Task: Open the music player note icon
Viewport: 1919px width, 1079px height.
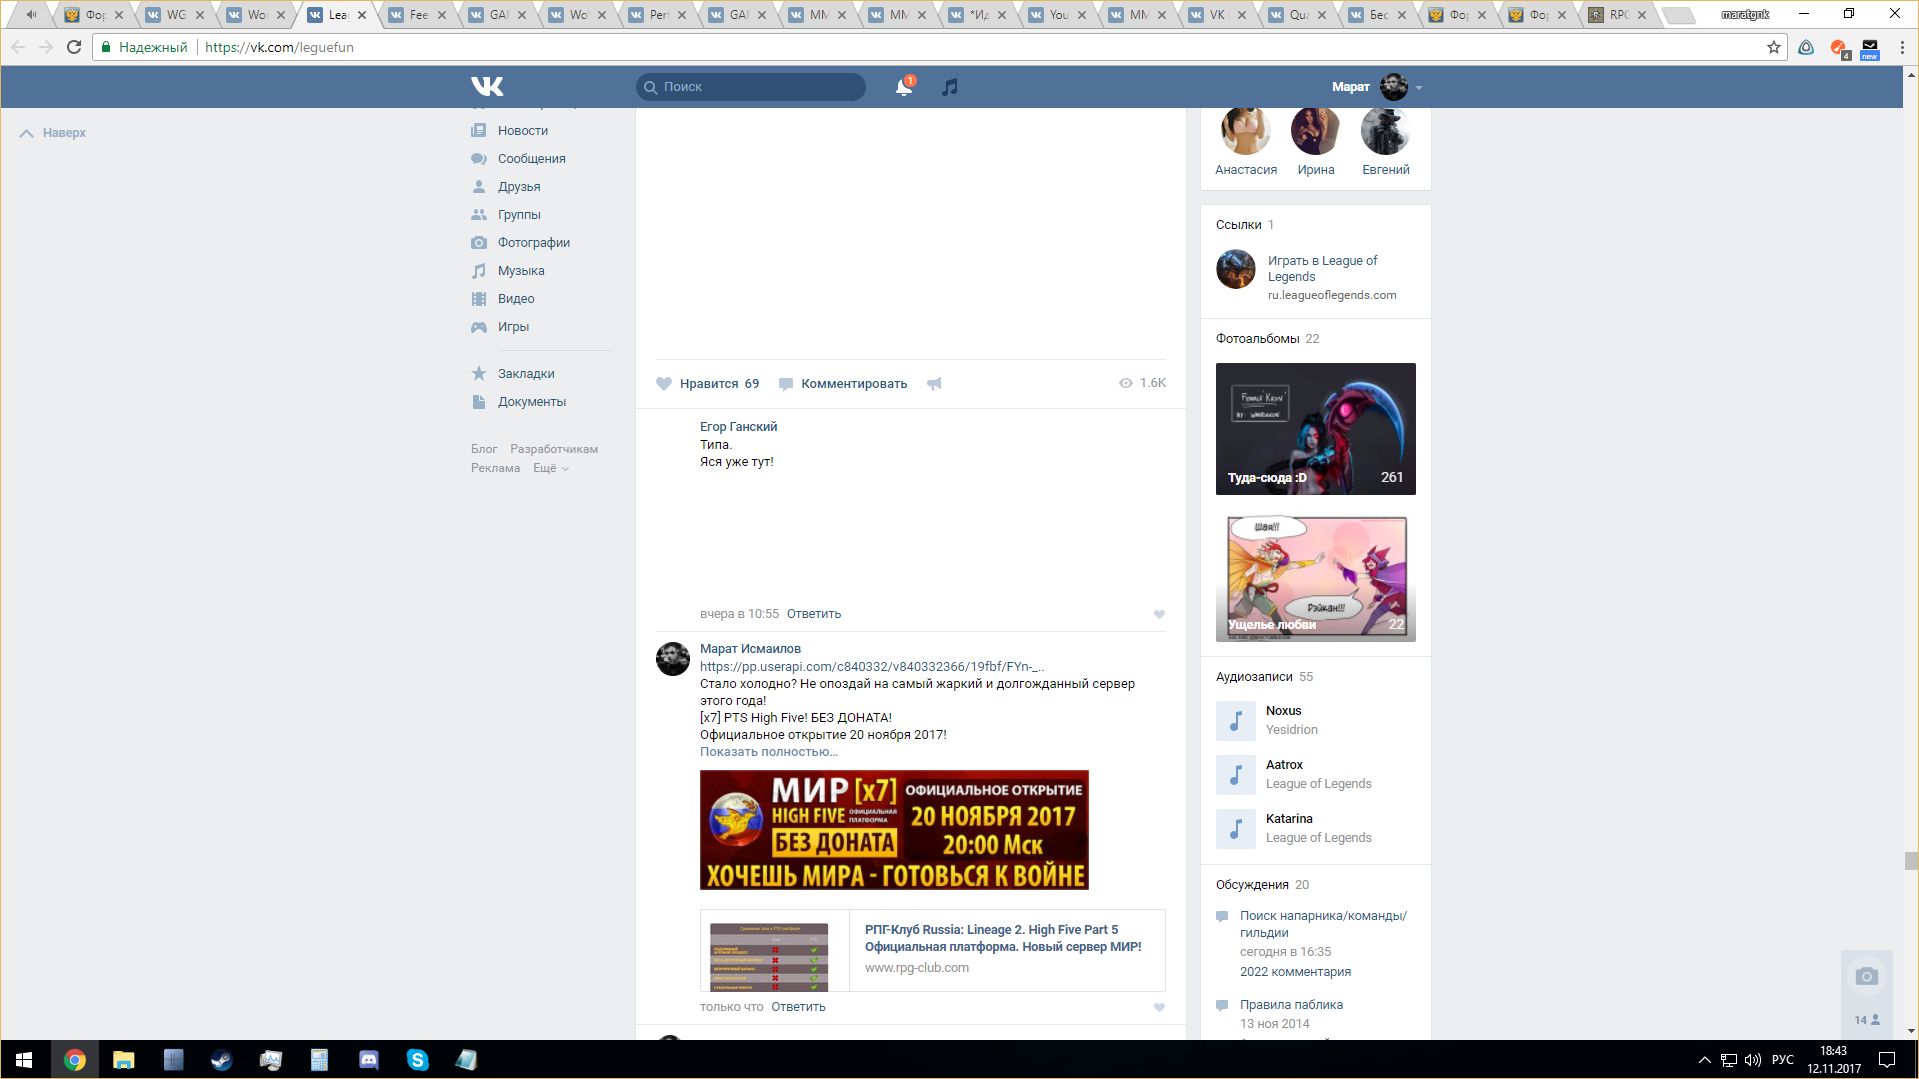Action: click(949, 87)
